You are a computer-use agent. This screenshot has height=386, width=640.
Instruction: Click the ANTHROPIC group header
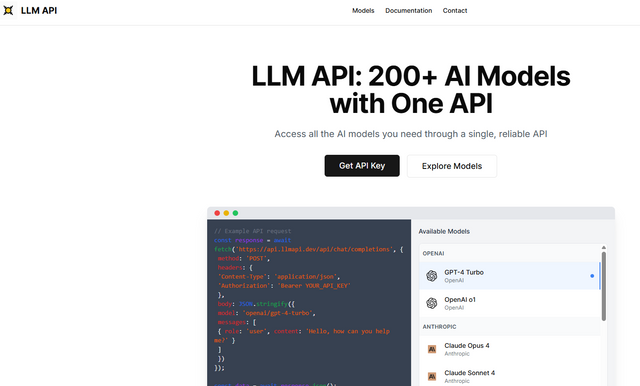(x=439, y=327)
